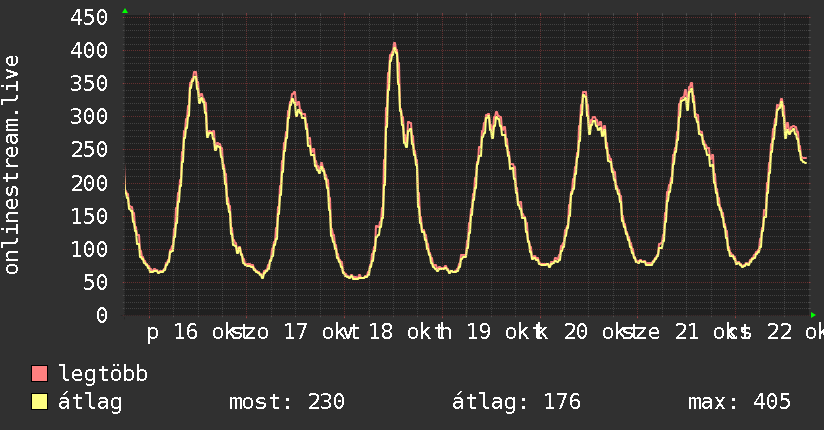Select the 18 okt date label

(400, 332)
